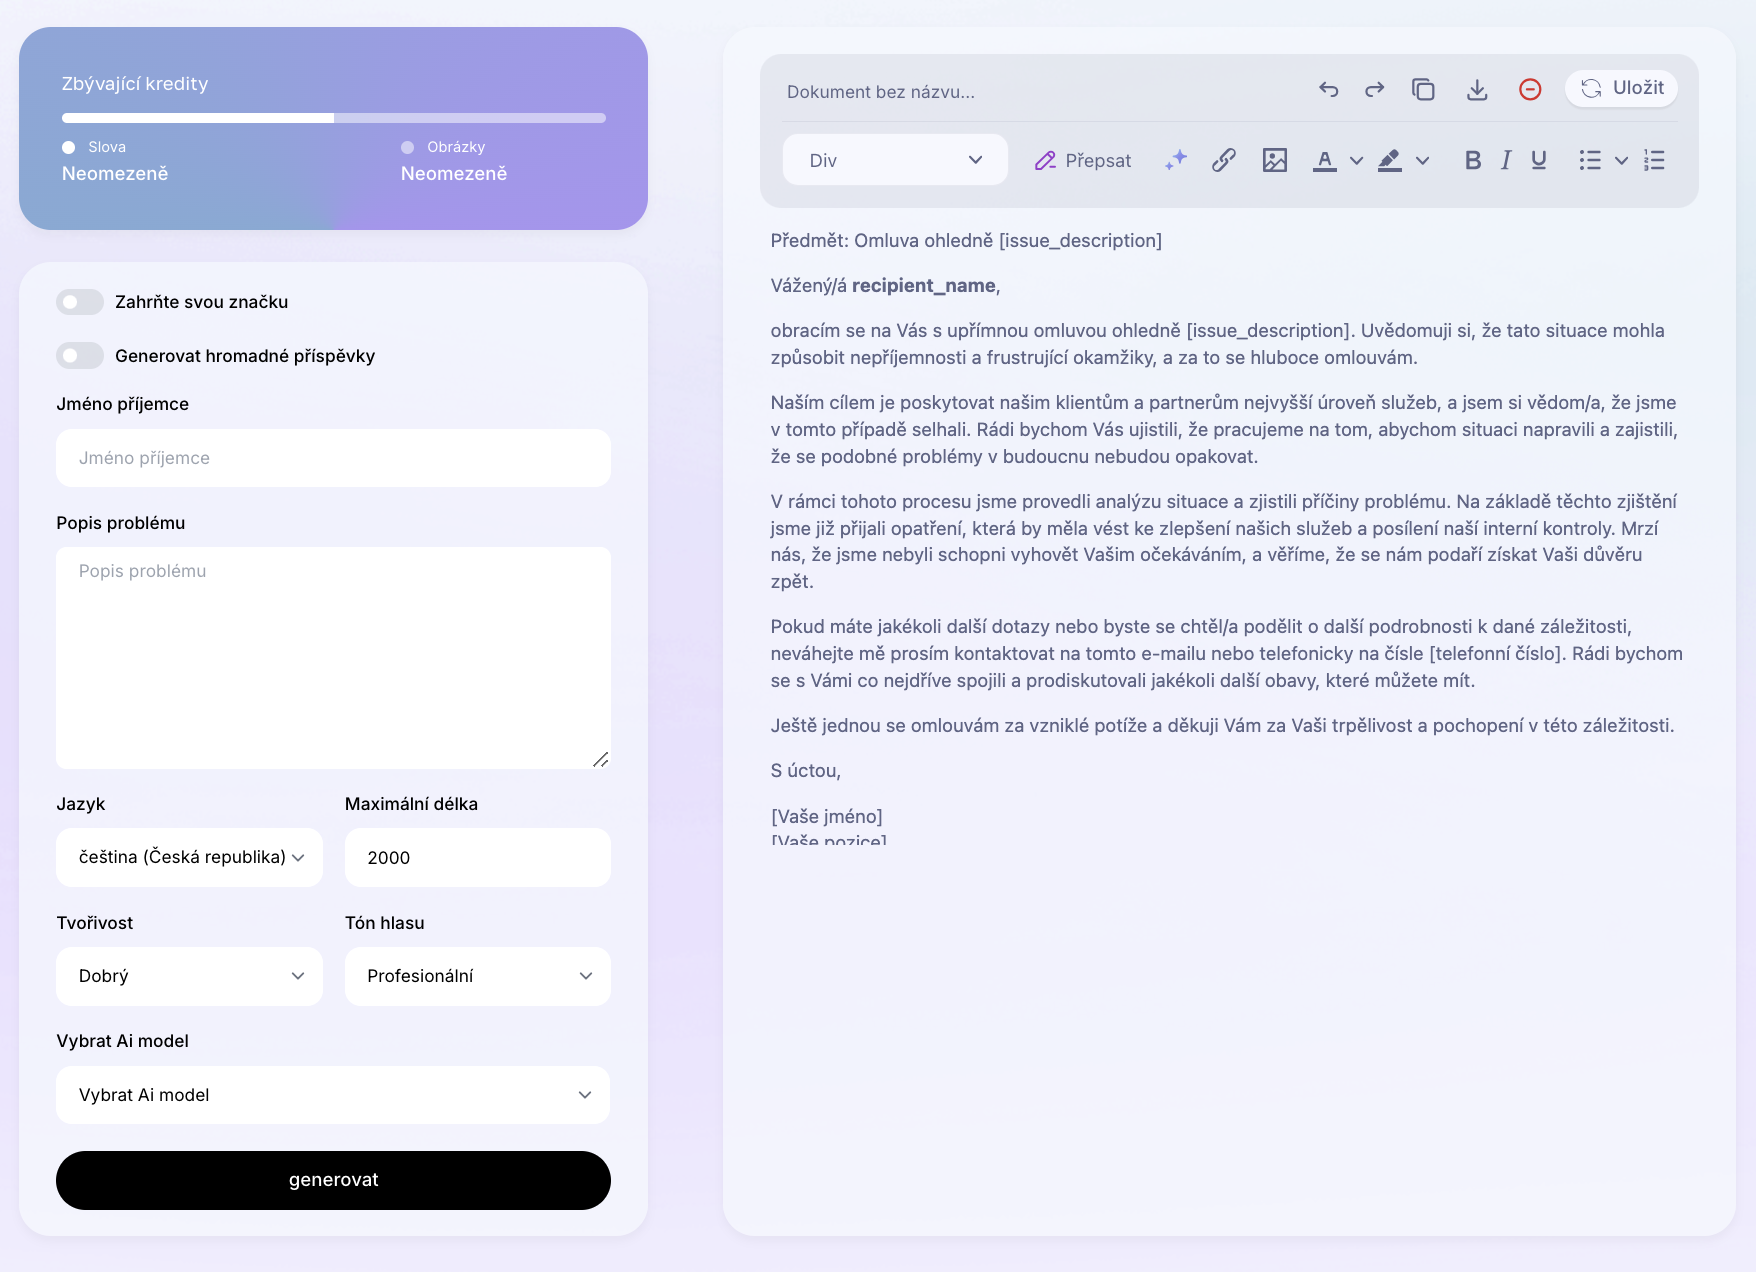Apply numbered list formatting
The width and height of the screenshot is (1756, 1272).
(x=1655, y=160)
